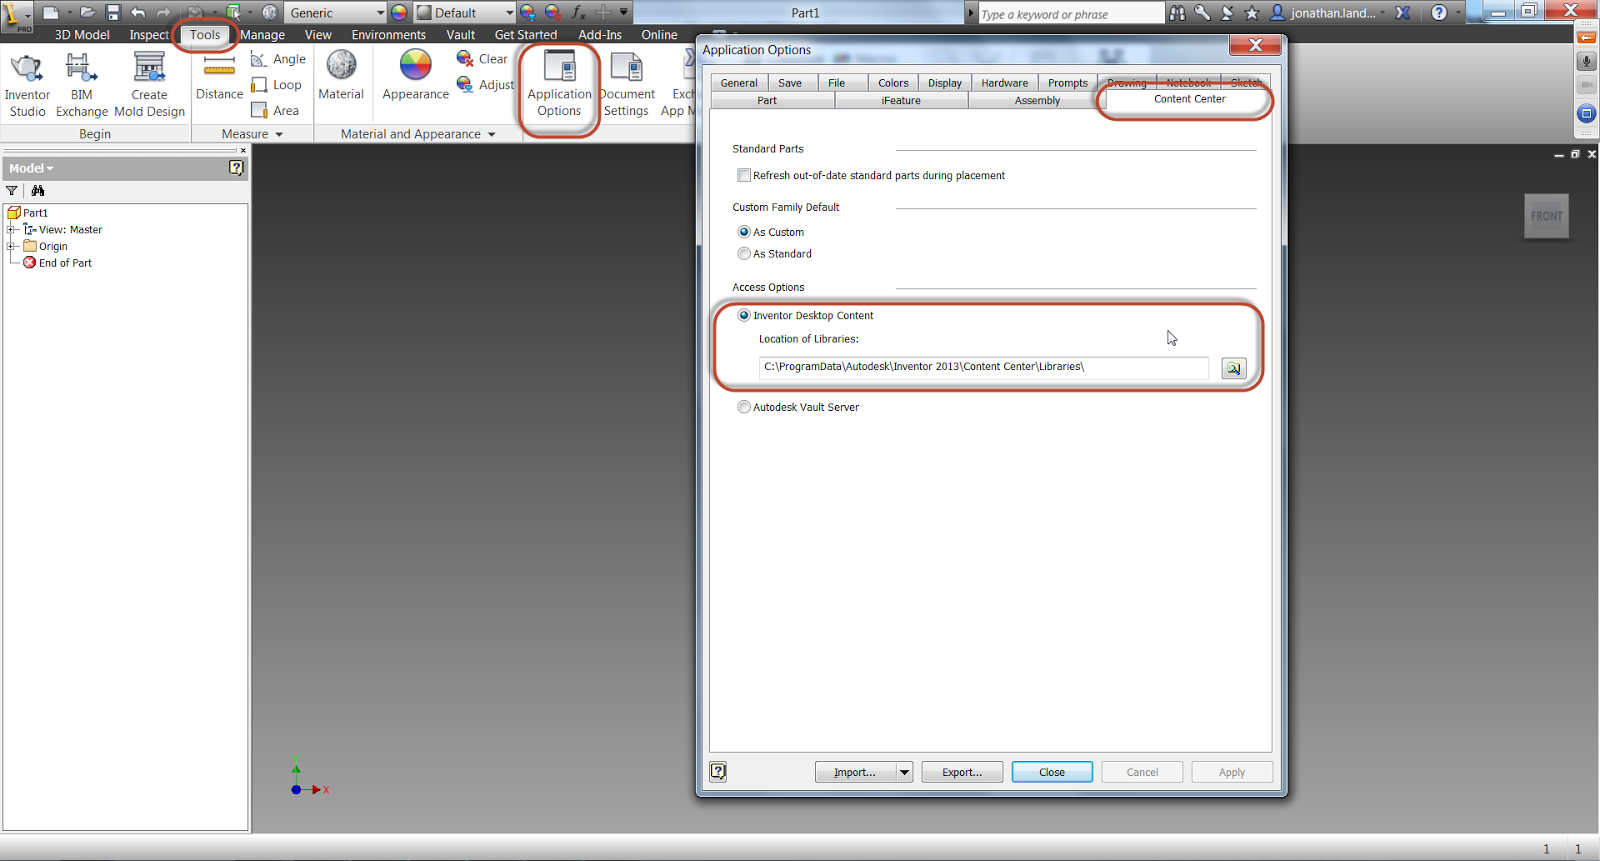Click the Favorites star icon

point(1251,12)
